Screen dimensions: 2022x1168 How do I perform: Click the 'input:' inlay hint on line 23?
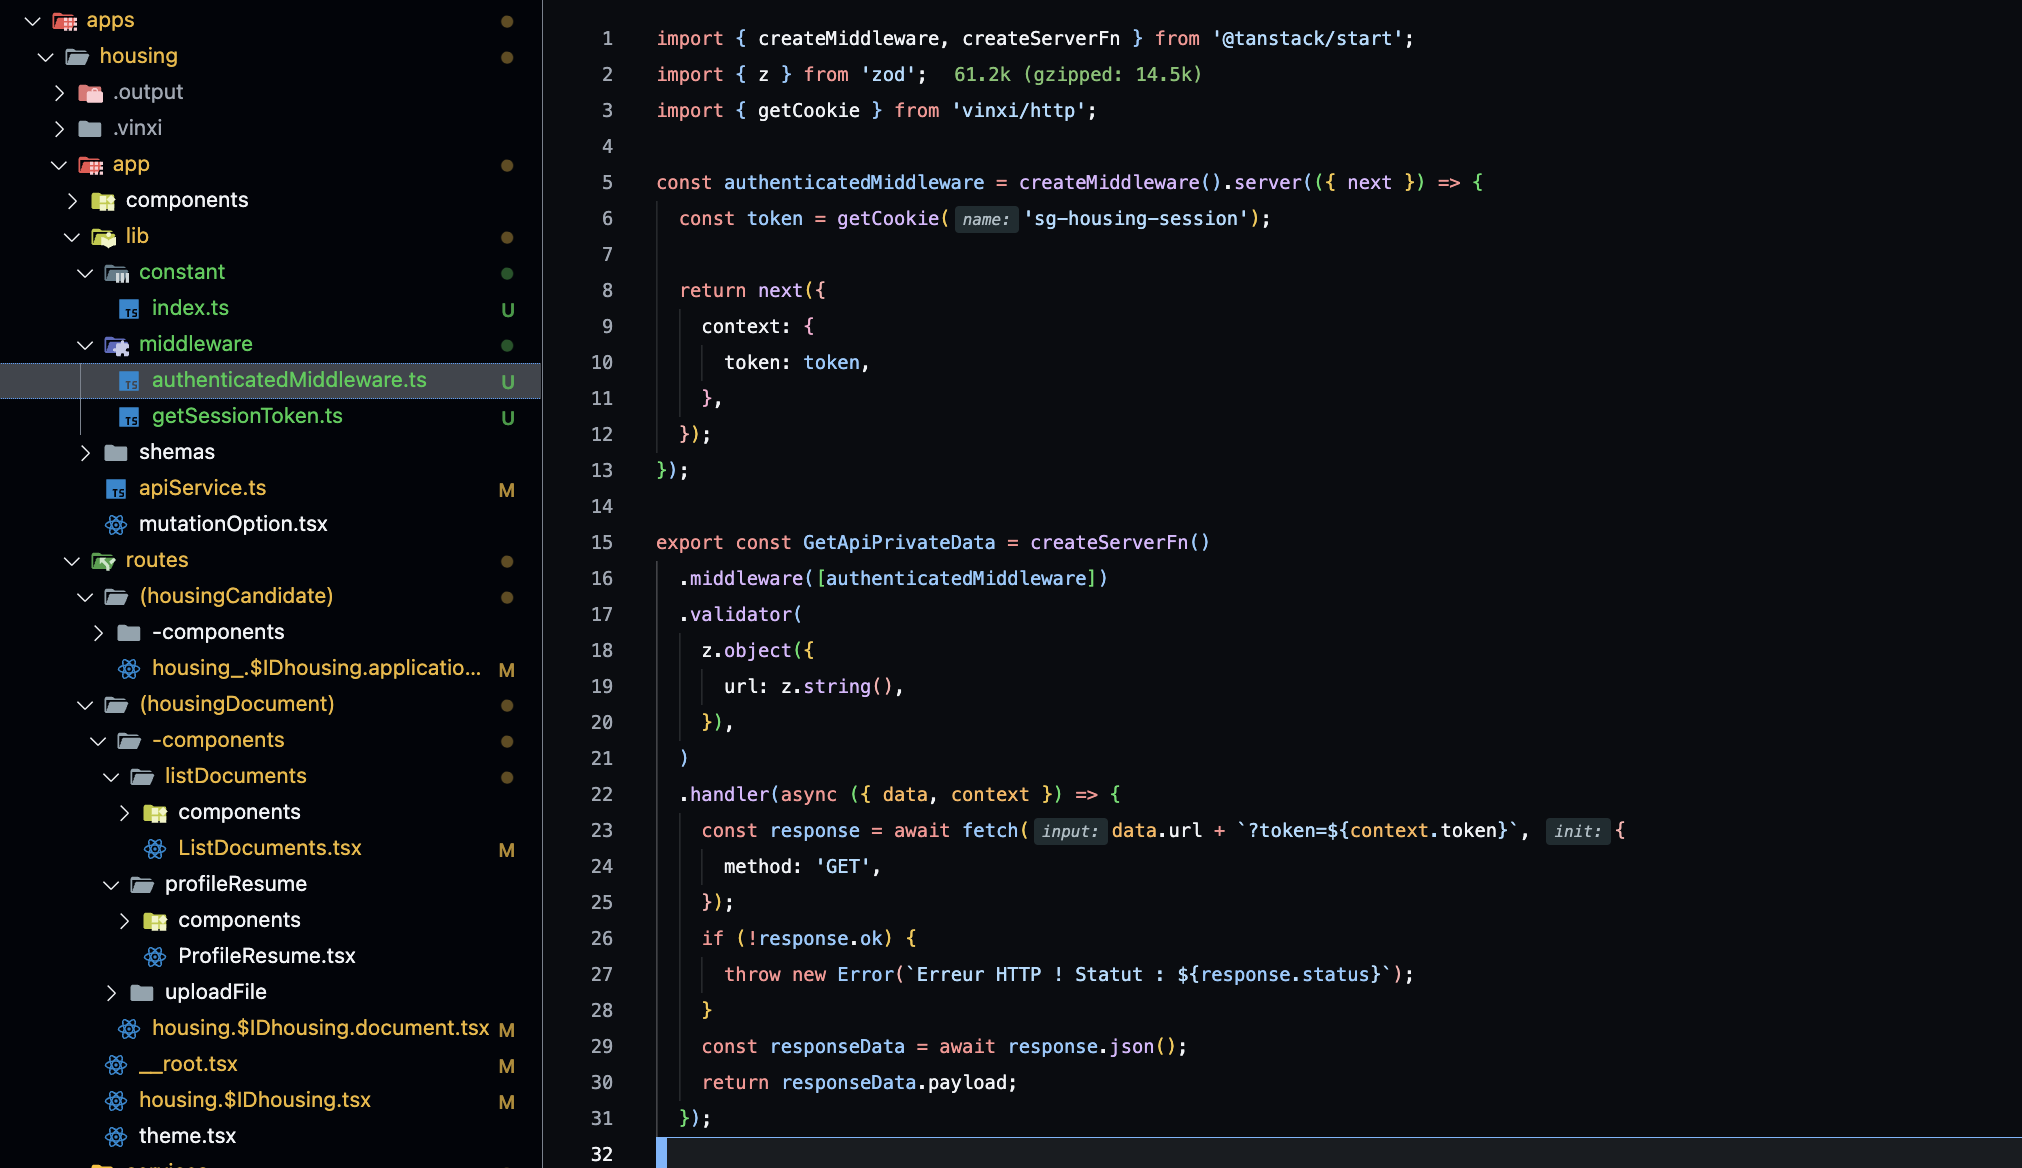1070,831
